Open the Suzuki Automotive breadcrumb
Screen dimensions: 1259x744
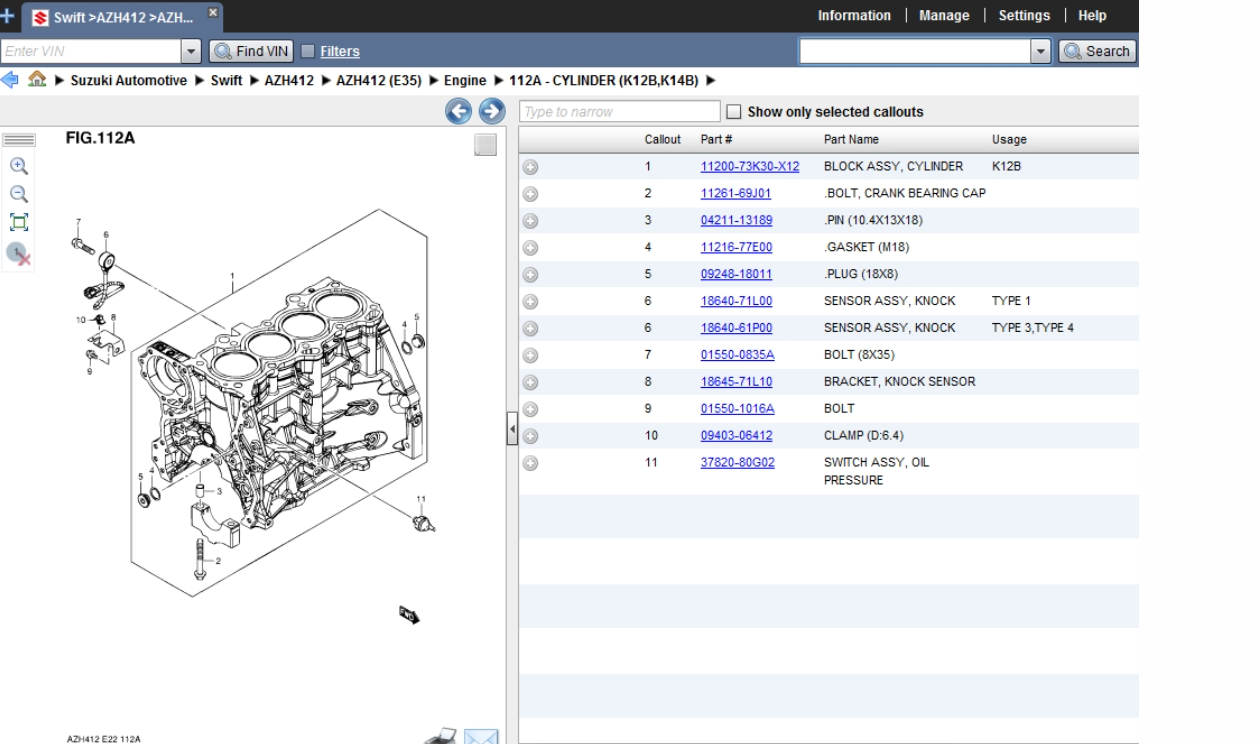(x=128, y=81)
